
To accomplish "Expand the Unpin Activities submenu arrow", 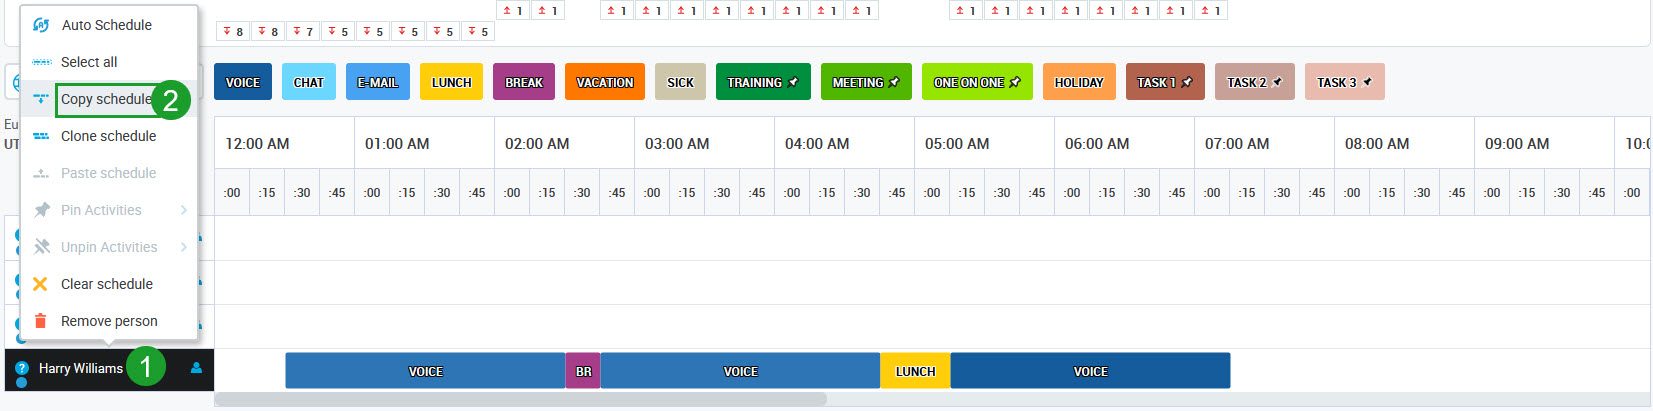I will coord(184,247).
